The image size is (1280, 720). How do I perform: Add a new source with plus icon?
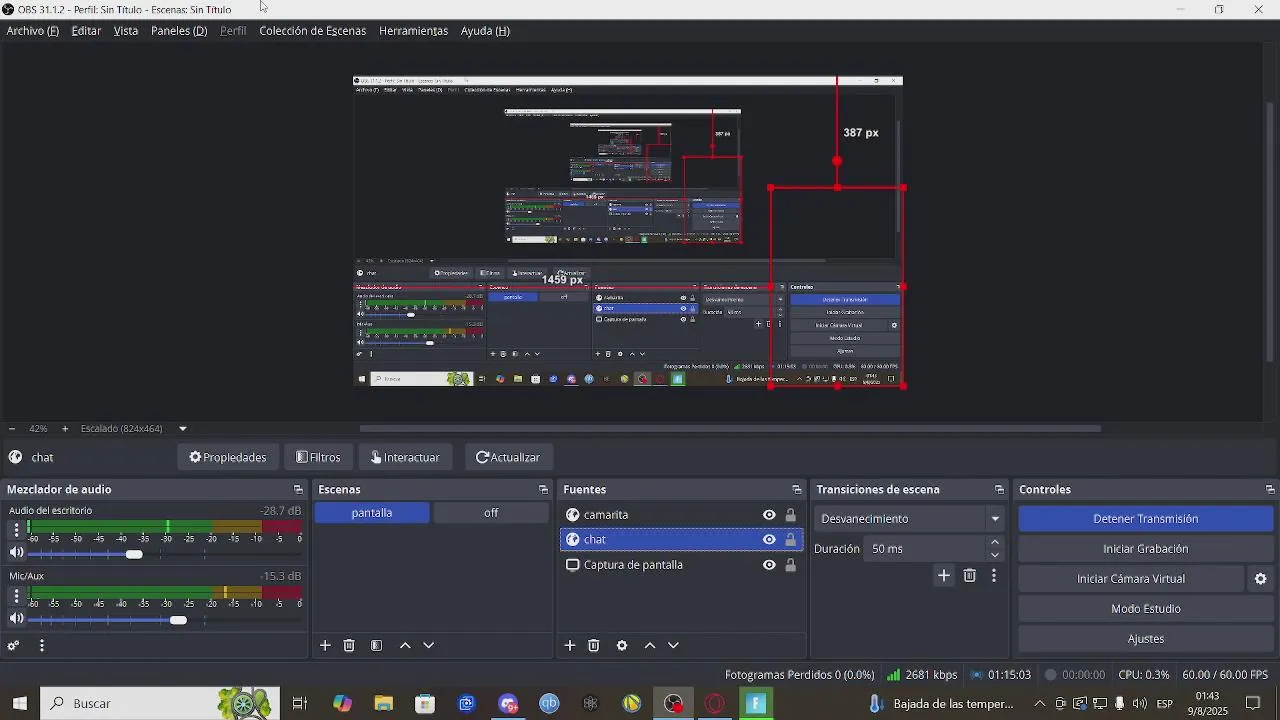click(570, 646)
